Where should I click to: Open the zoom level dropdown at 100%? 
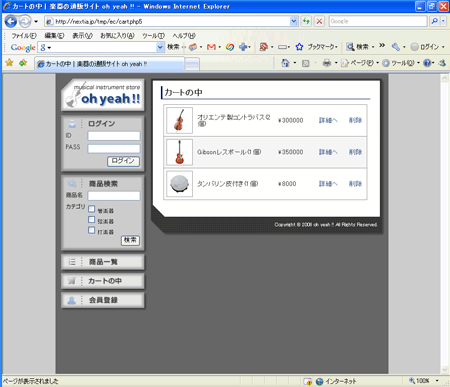tap(437, 381)
